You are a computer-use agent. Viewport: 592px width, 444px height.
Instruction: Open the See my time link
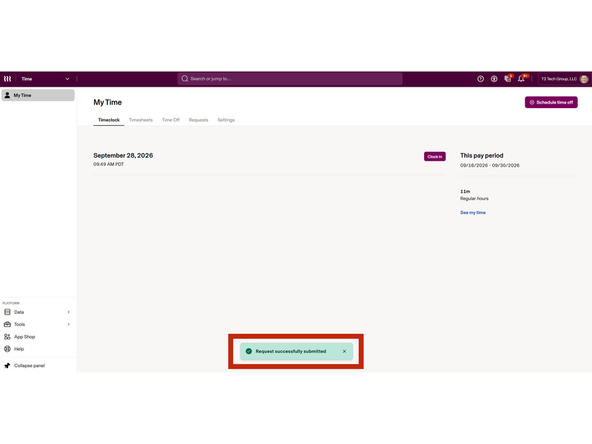(x=473, y=213)
